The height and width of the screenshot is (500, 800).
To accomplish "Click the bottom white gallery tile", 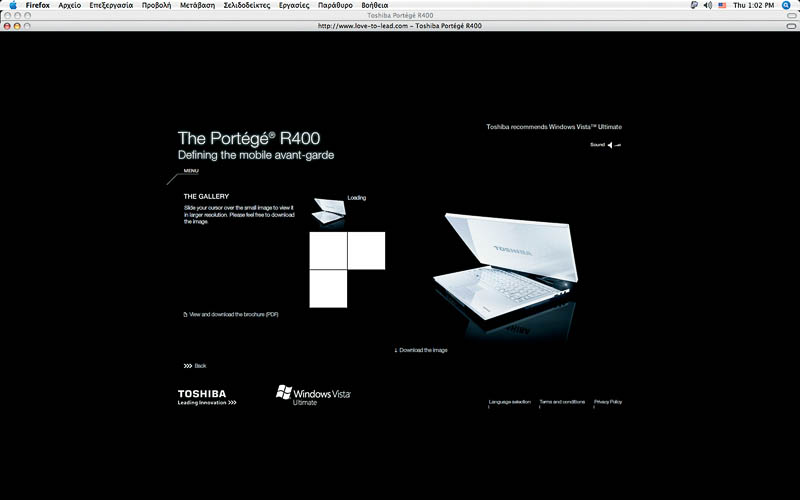I will click(328, 289).
